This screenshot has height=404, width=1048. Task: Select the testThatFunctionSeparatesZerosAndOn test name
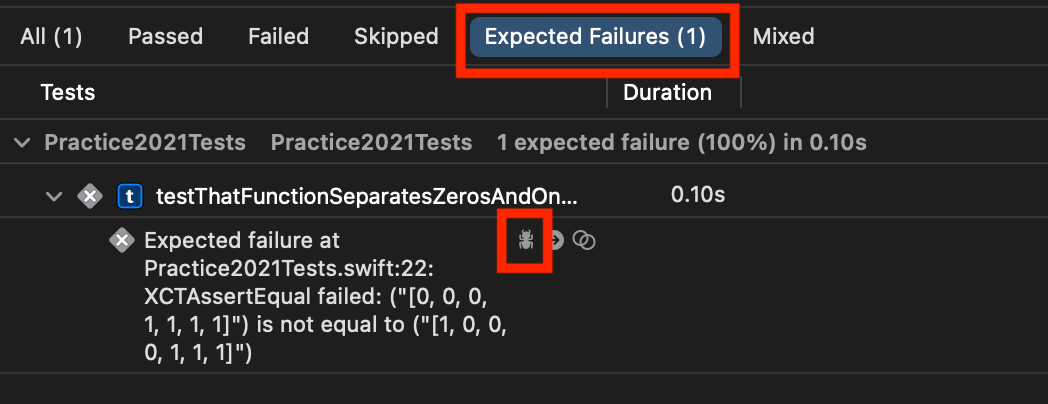[366, 196]
